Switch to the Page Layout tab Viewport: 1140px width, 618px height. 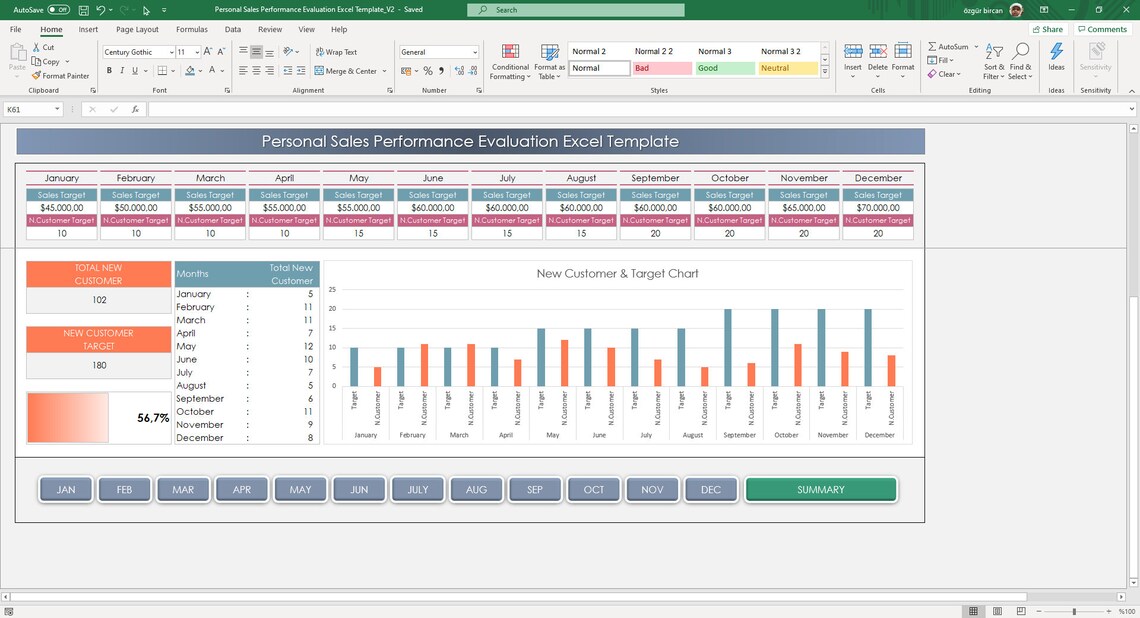[x=137, y=30]
